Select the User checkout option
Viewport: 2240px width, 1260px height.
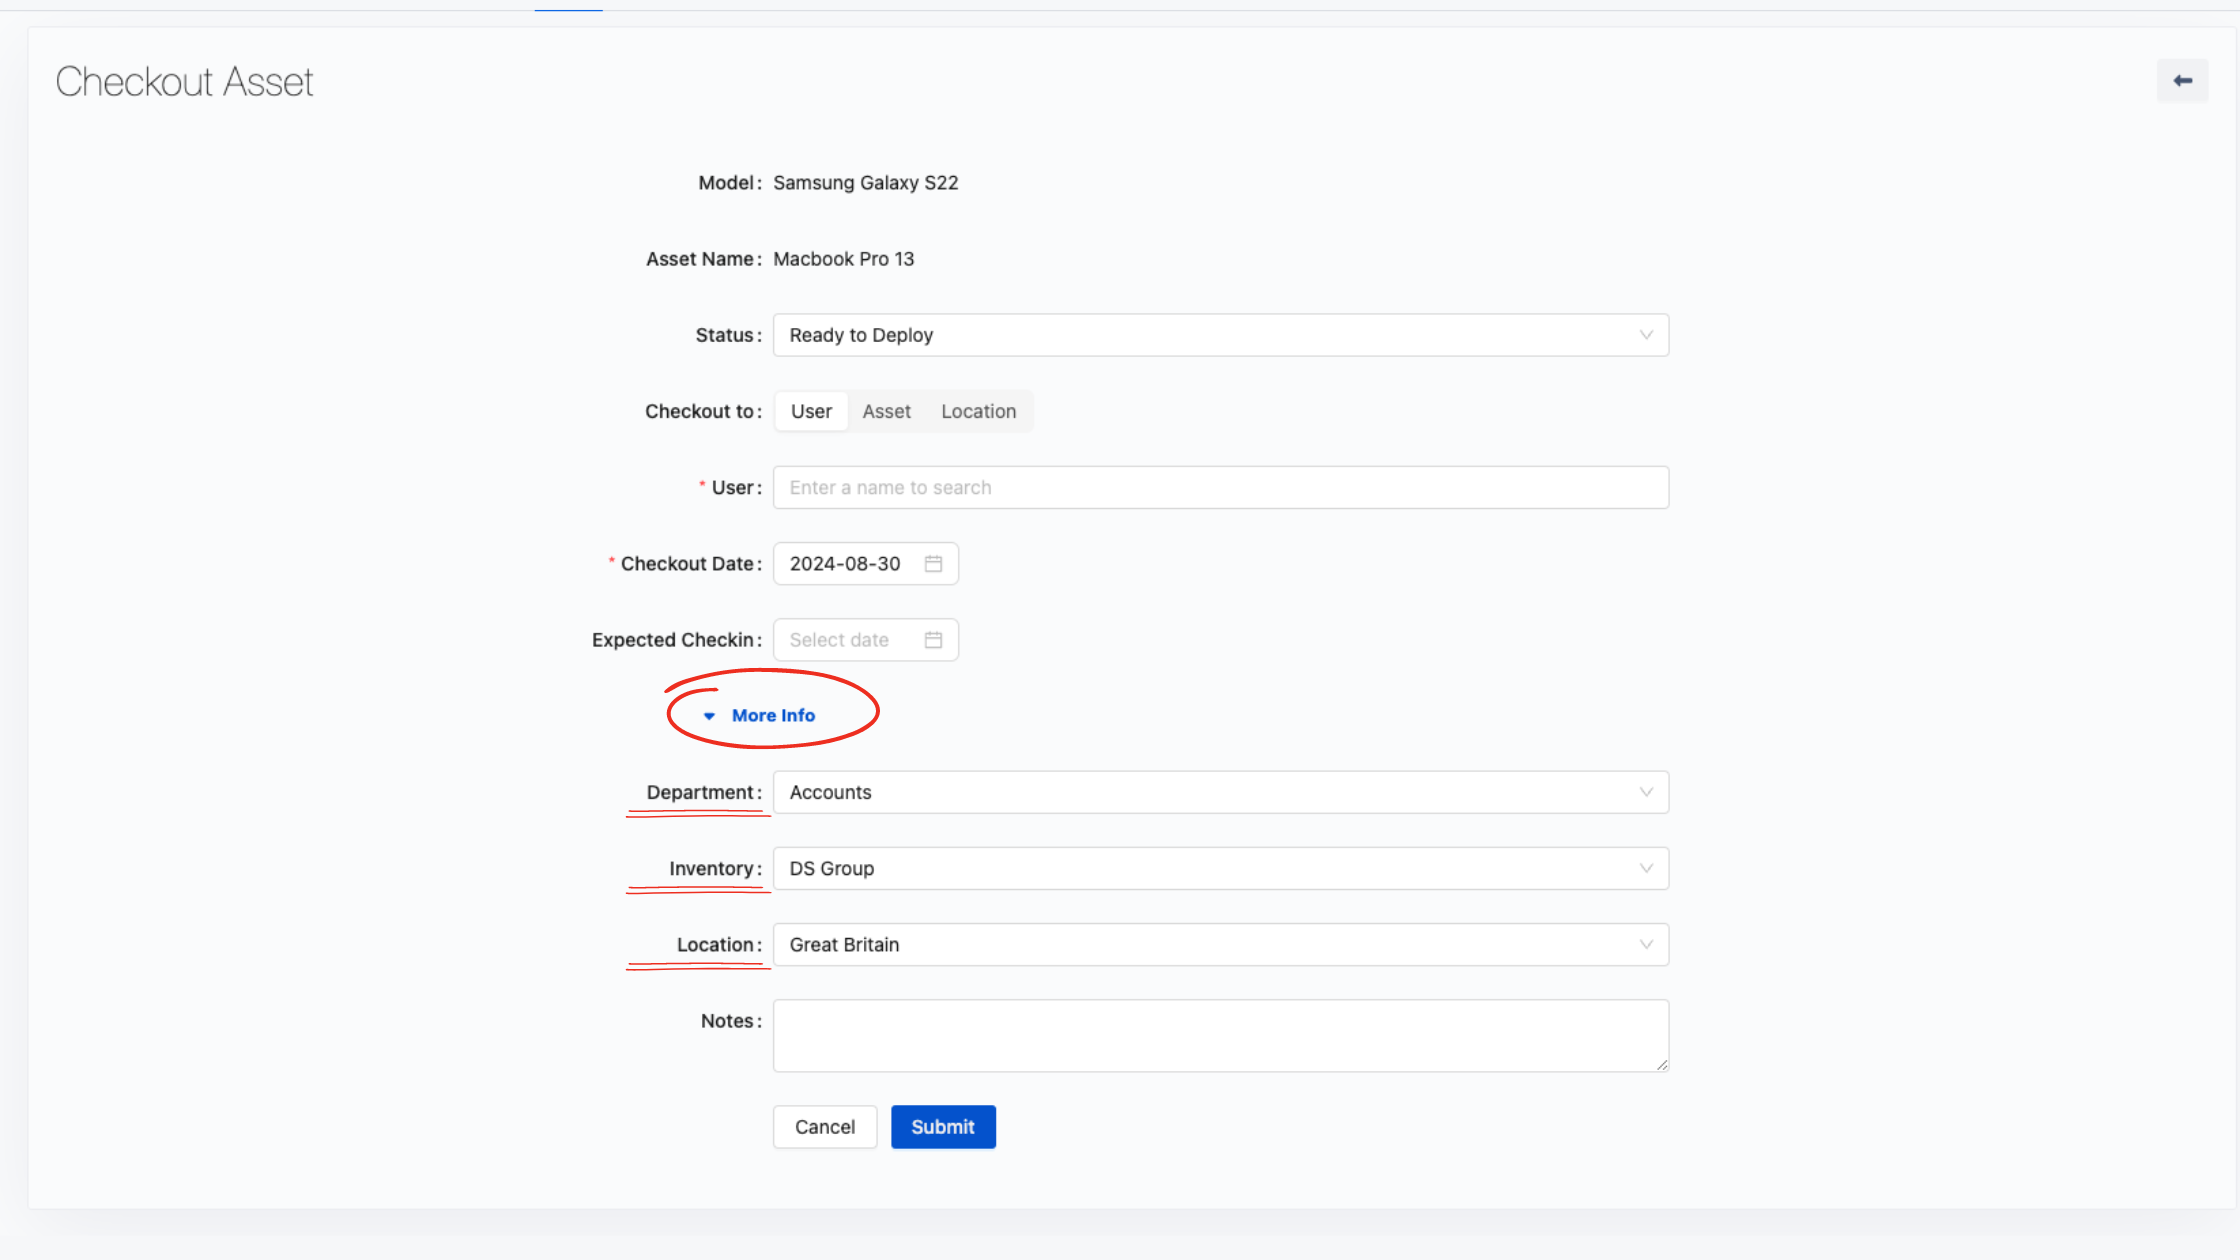point(810,411)
